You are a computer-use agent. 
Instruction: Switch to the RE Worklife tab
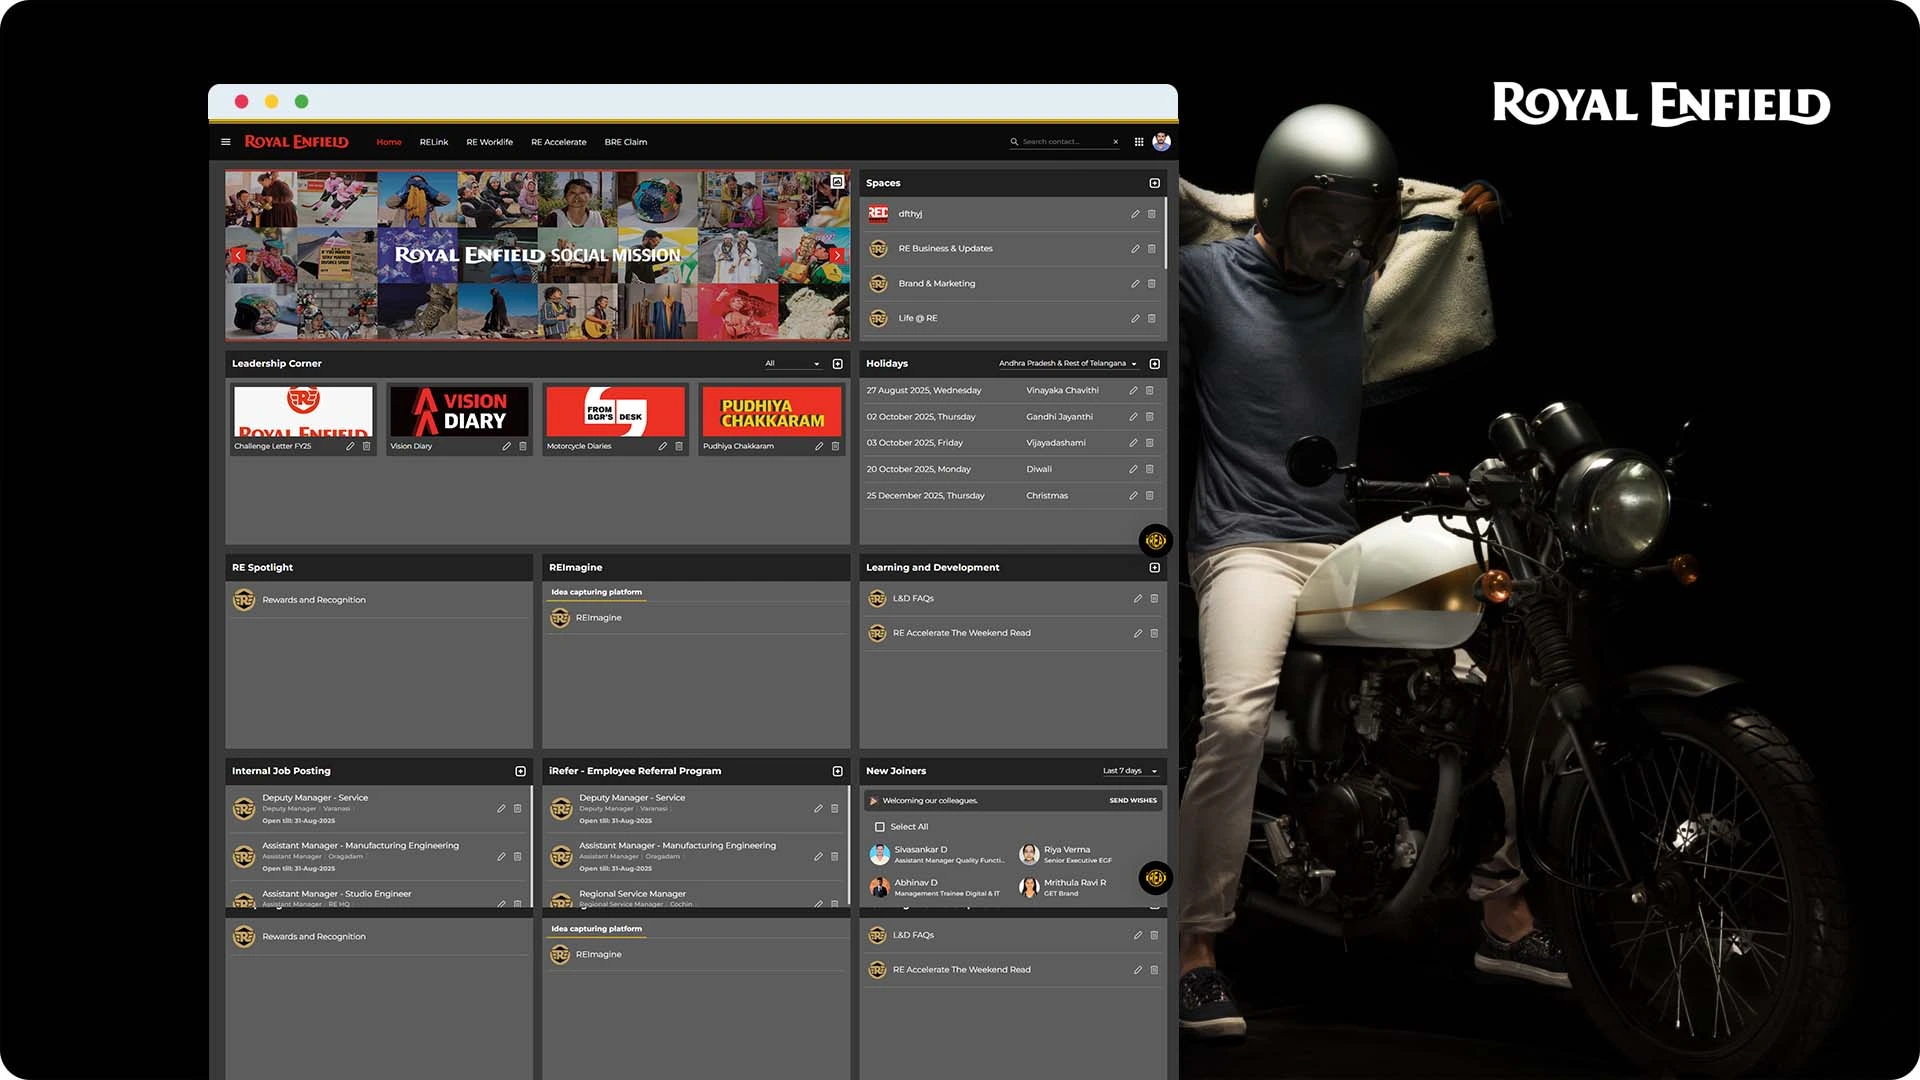(489, 141)
